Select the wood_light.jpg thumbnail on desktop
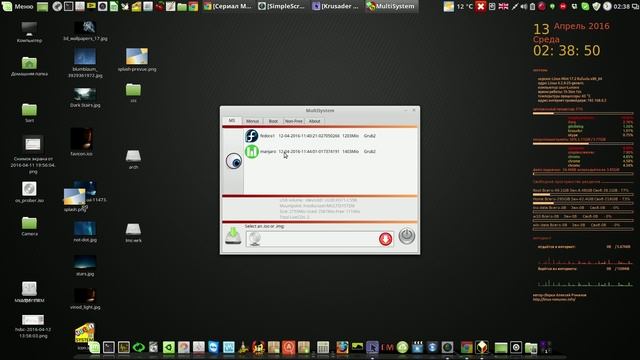 85,296
